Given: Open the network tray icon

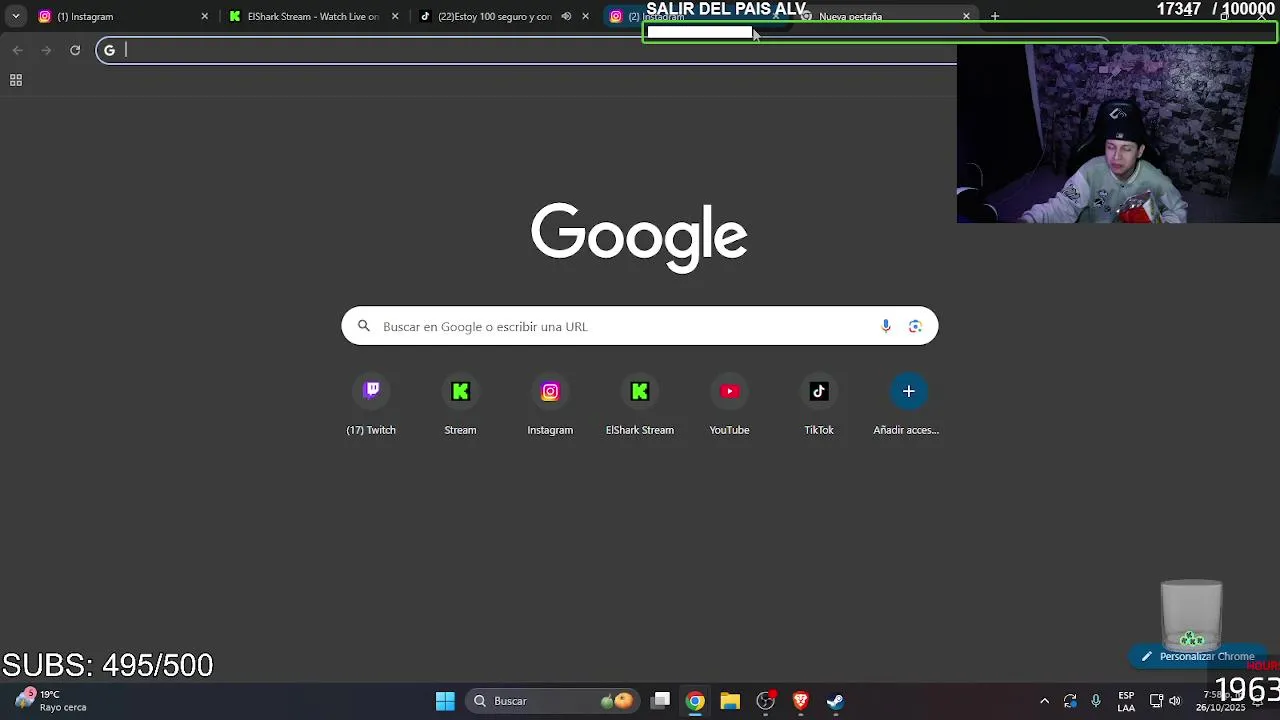Looking at the screenshot, I should point(1156,701).
